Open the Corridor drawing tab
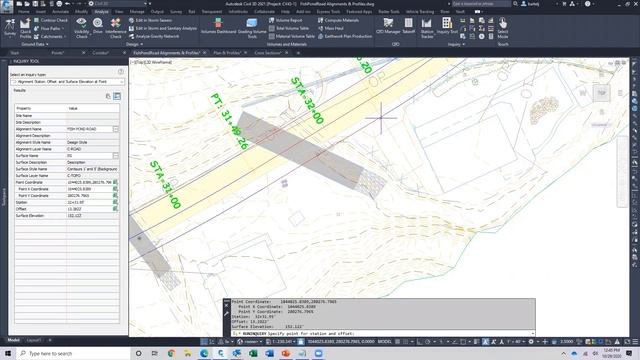This screenshot has height=360, width=640. click(100, 53)
